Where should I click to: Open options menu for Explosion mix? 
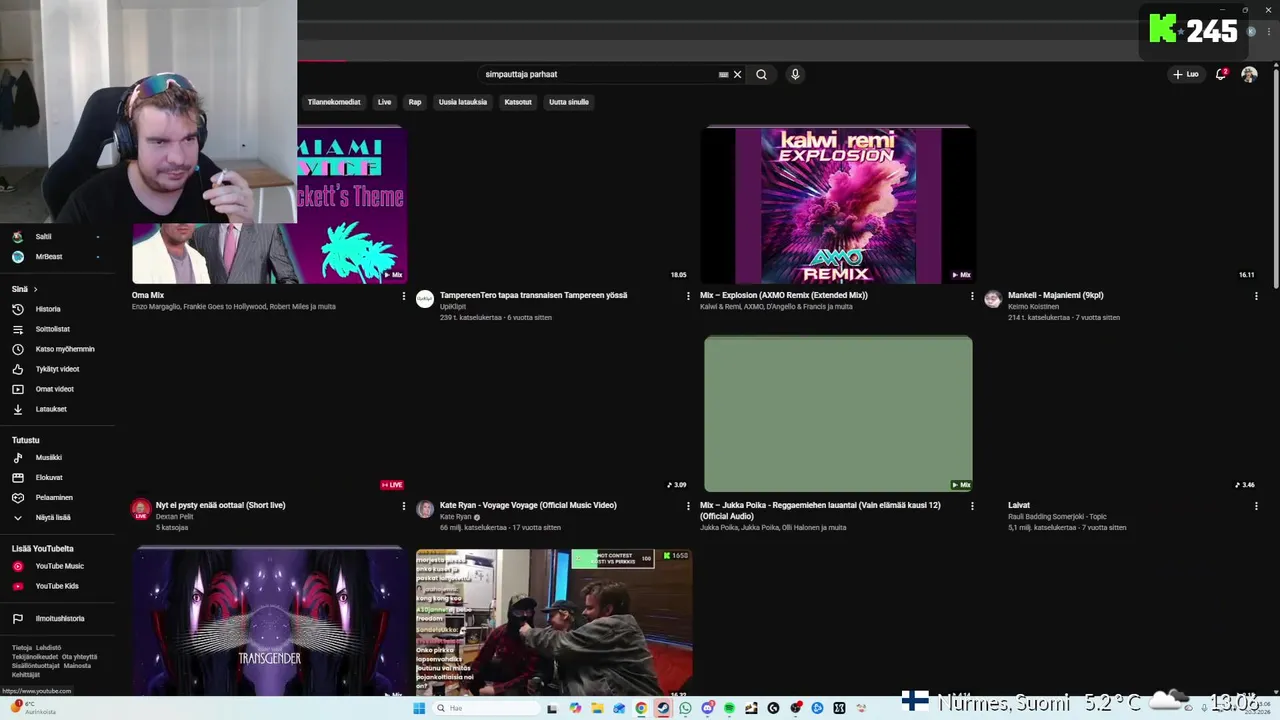pos(972,296)
